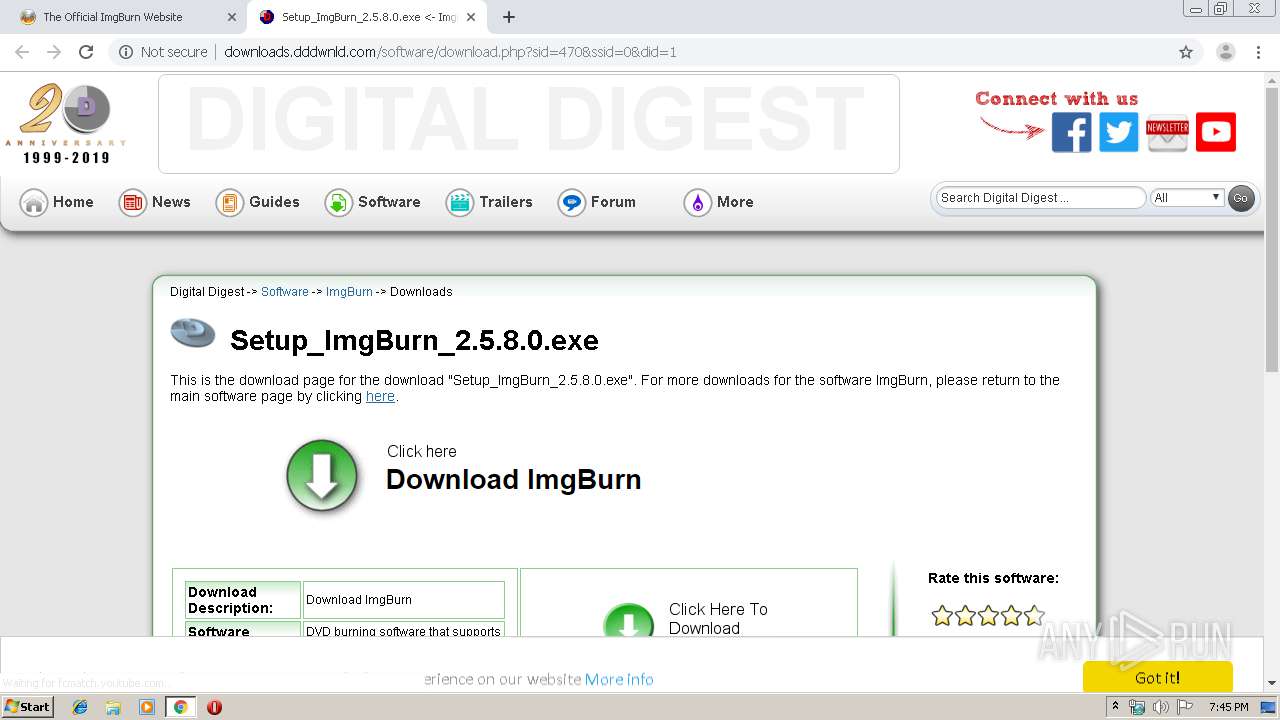
Task: Click the Forum nav icon
Action: [571, 203]
